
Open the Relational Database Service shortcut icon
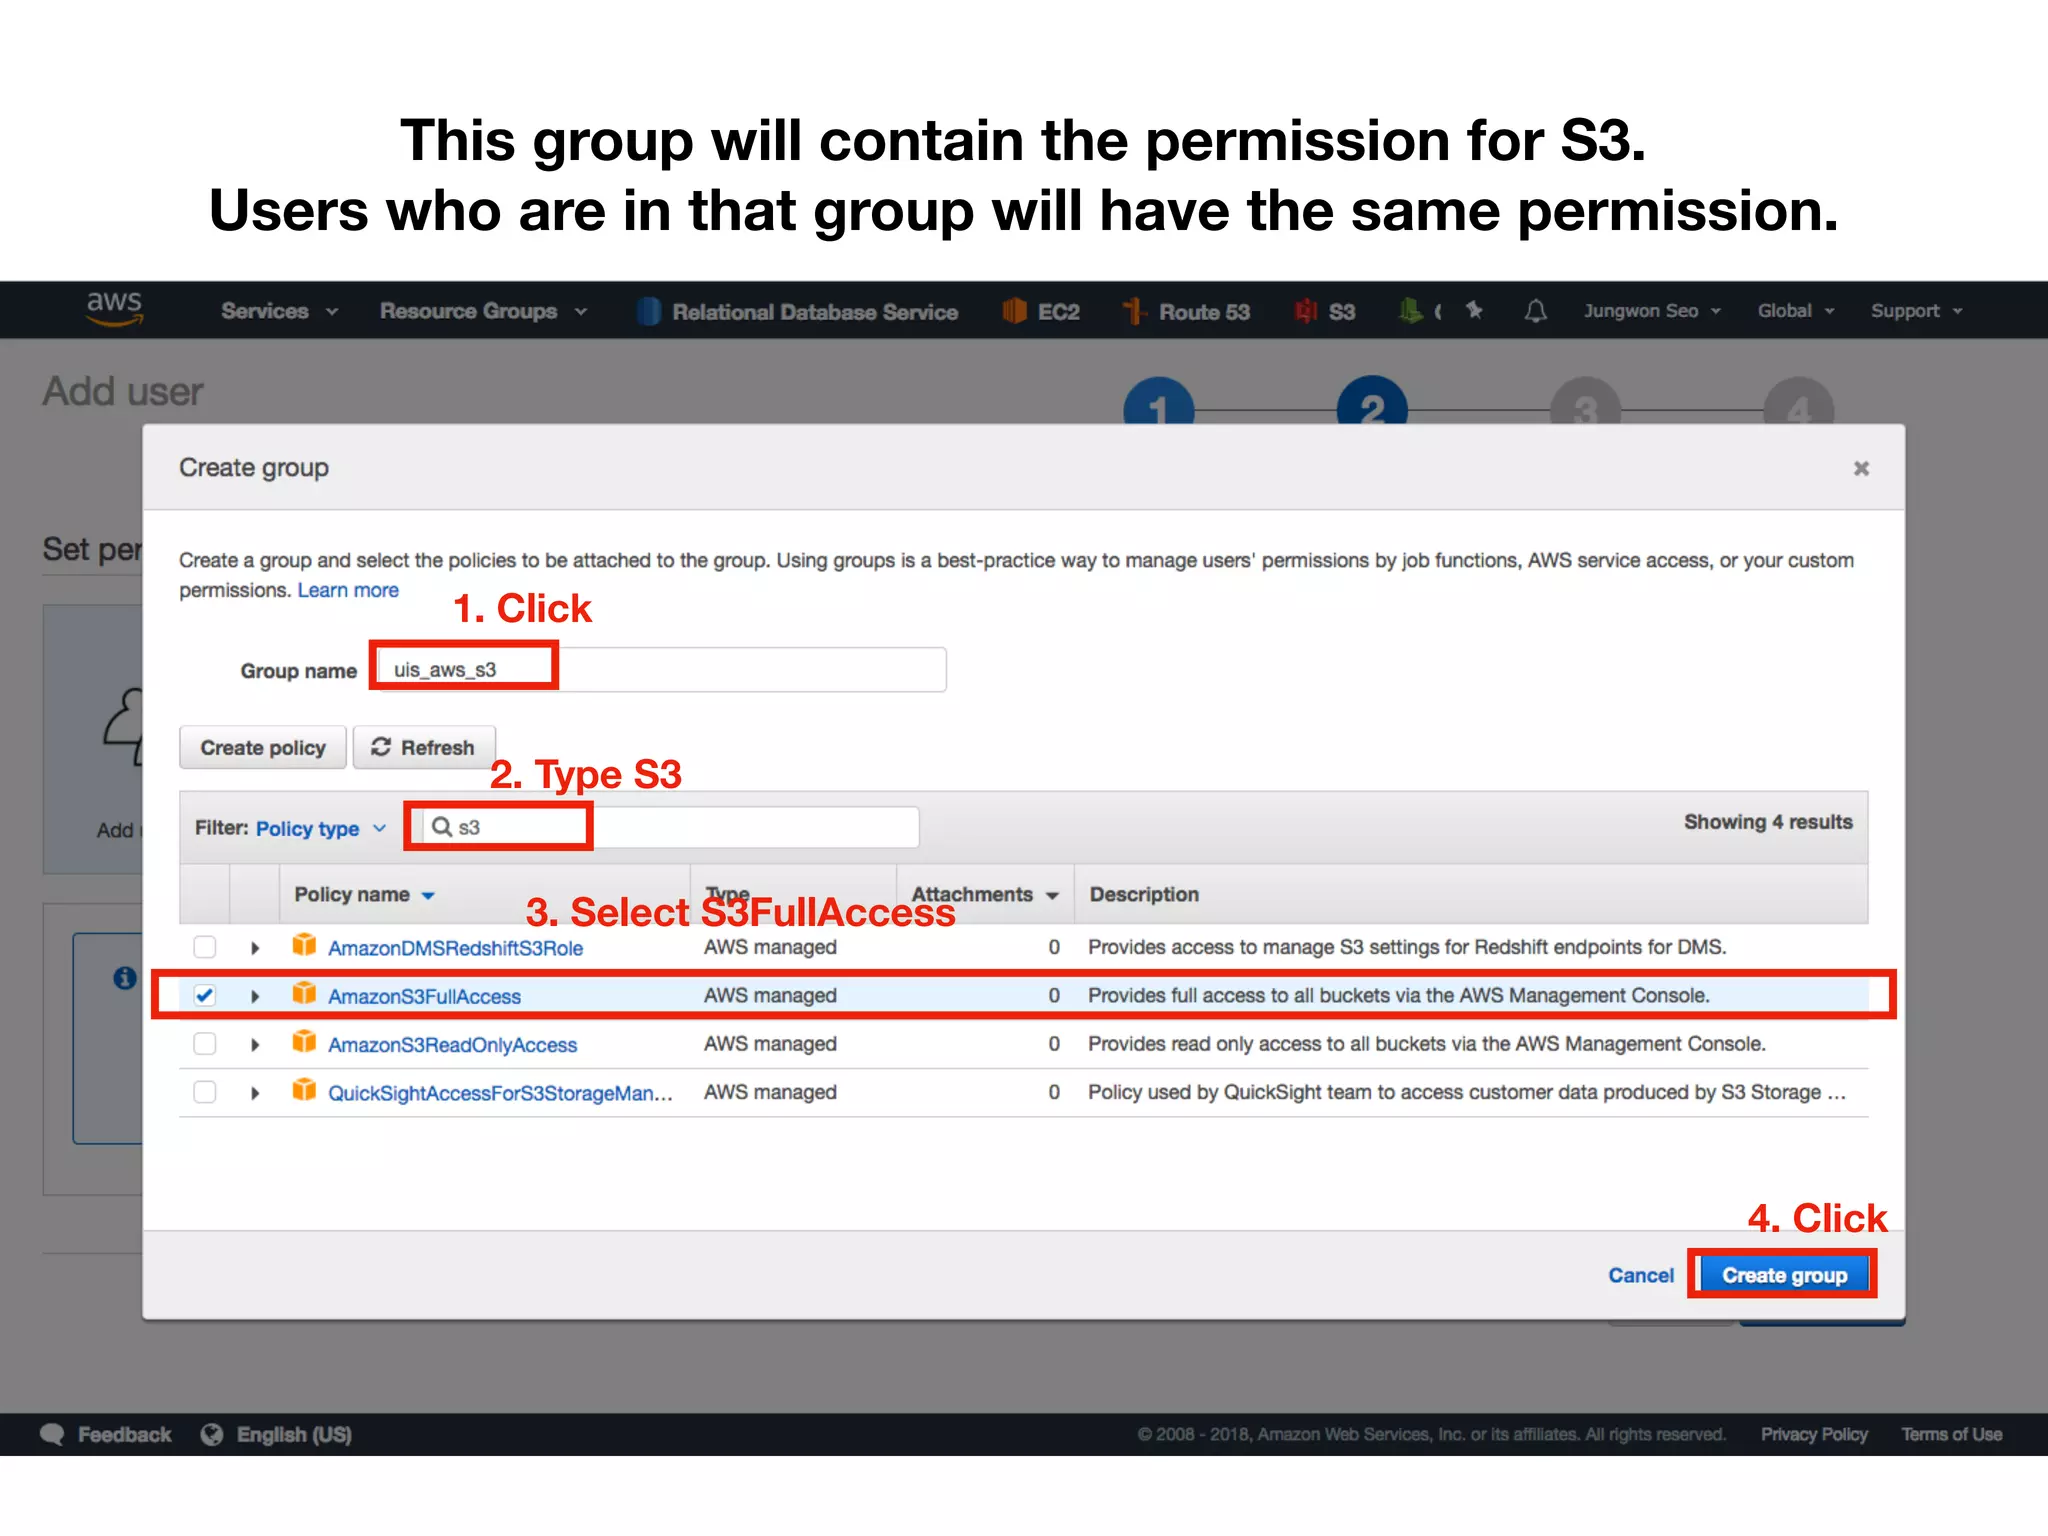649,312
